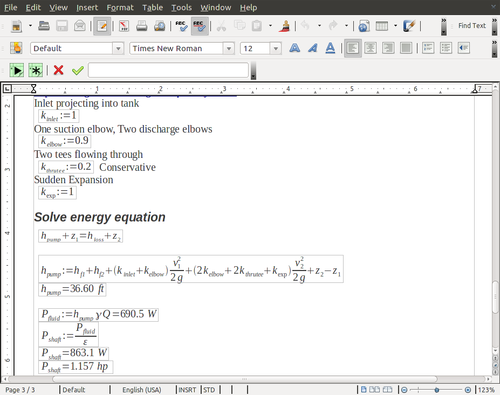Viewport: 500px width, 395px height.
Task: Justify the paragraph
Action: tap(406, 48)
